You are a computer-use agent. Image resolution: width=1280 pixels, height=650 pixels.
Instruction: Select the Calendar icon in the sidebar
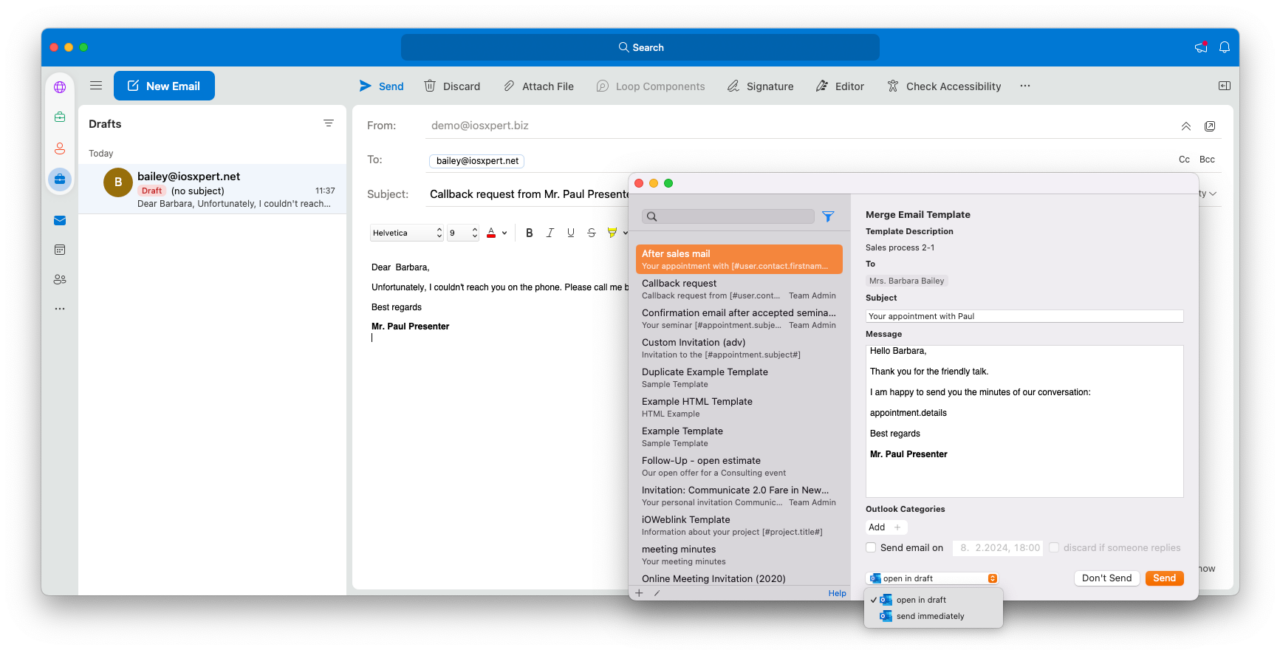59,249
